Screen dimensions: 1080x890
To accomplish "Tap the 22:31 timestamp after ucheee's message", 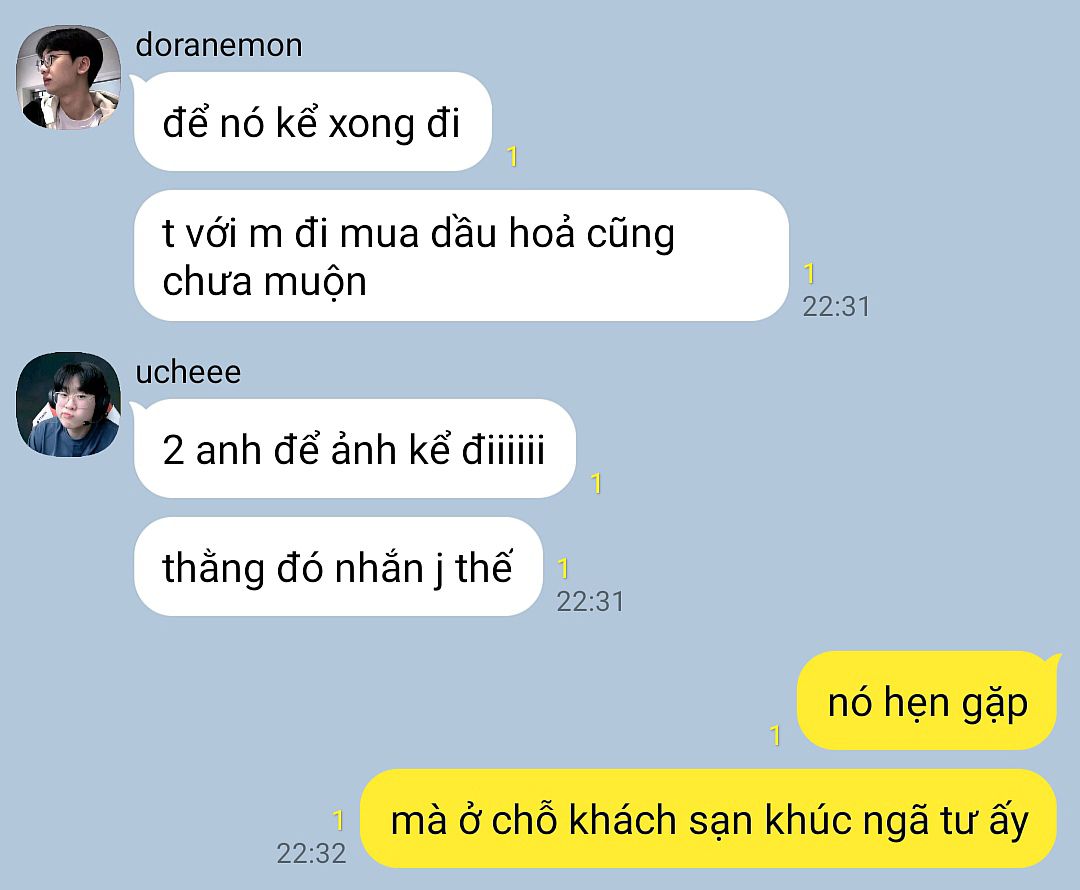I will (590, 601).
